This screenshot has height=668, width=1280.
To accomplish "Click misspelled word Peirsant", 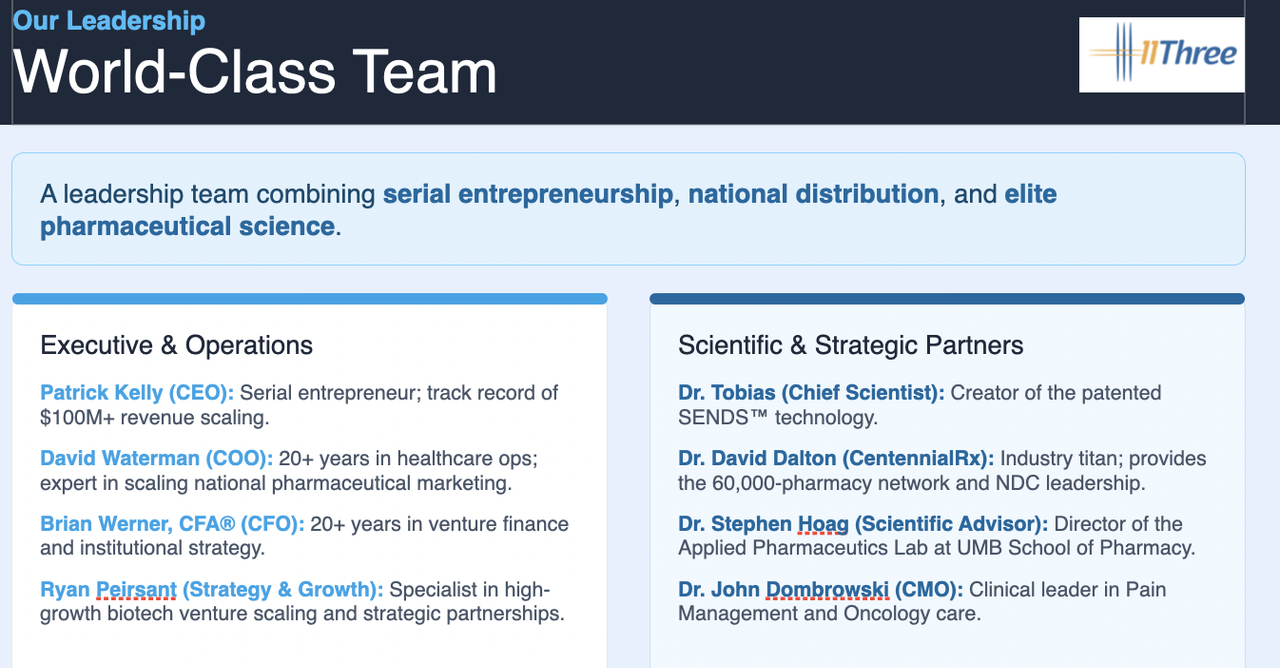I will (x=136, y=590).
